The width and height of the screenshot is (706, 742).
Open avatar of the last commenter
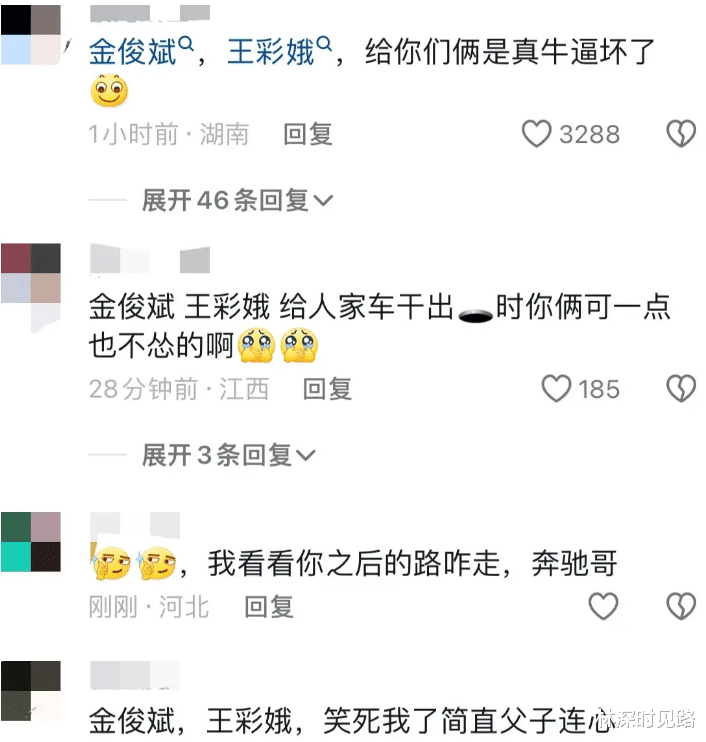coord(31,691)
